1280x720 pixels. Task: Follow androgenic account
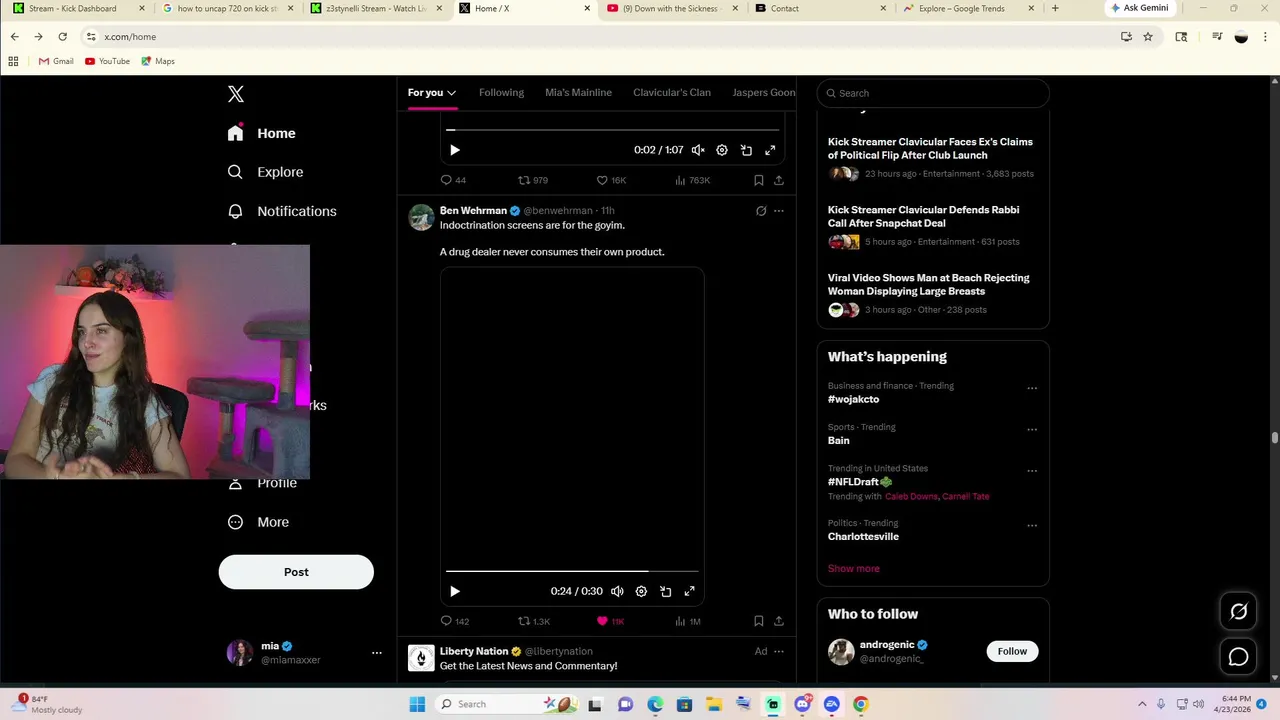[x=1012, y=651]
